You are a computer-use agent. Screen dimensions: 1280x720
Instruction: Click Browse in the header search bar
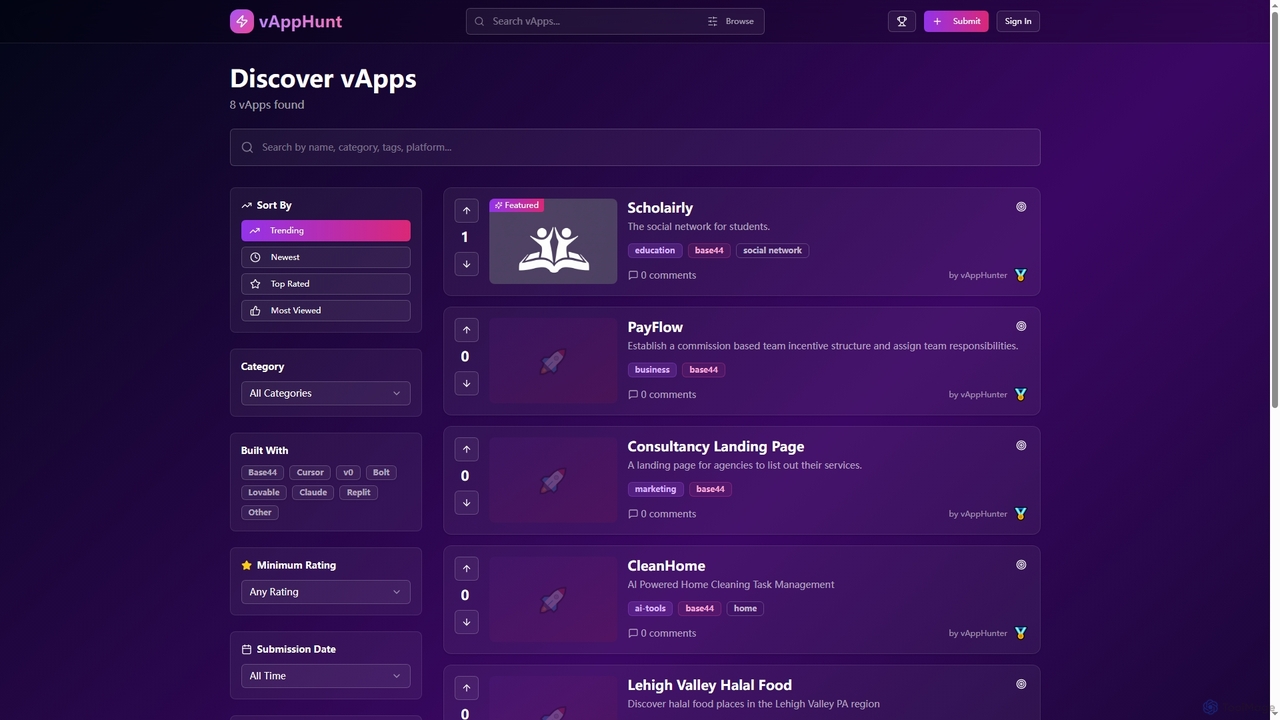[731, 21]
